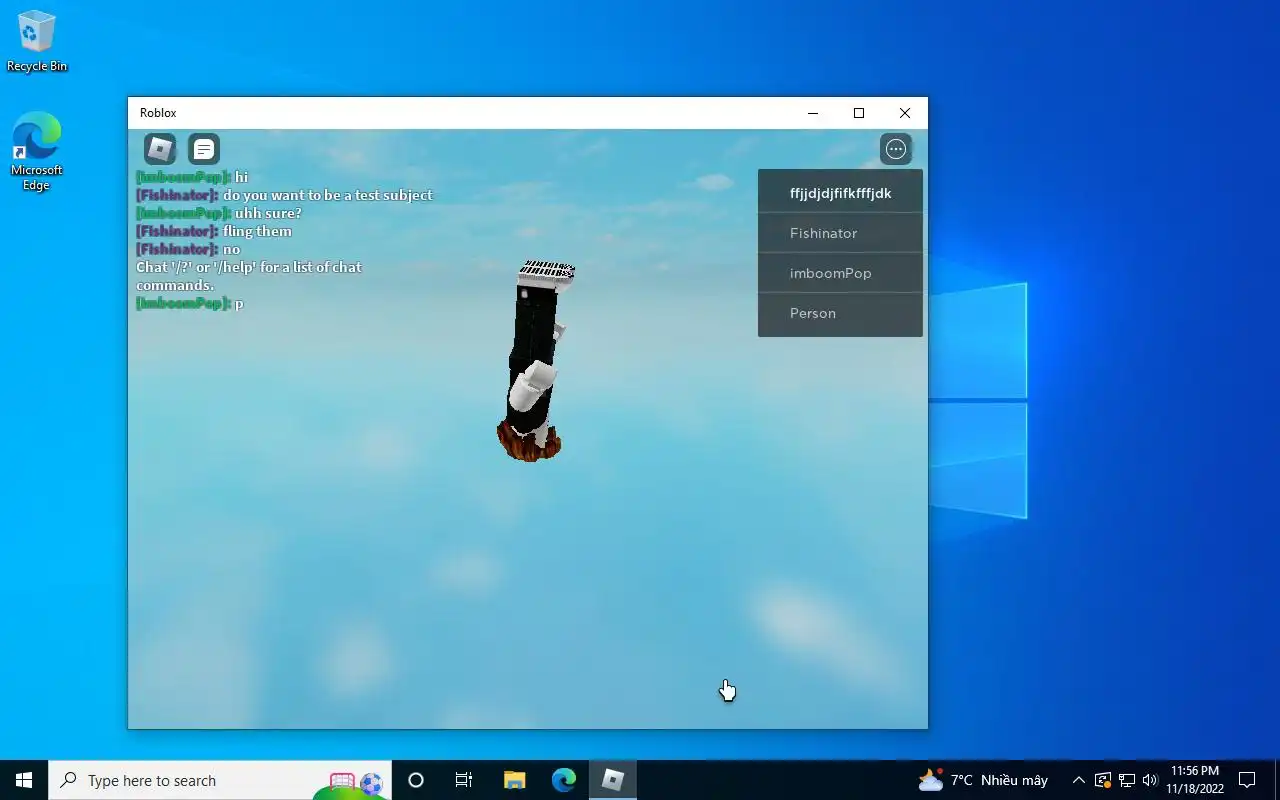The height and width of the screenshot is (800, 1280).
Task: Launch Microsoft Edge from the taskbar
Action: point(564,780)
